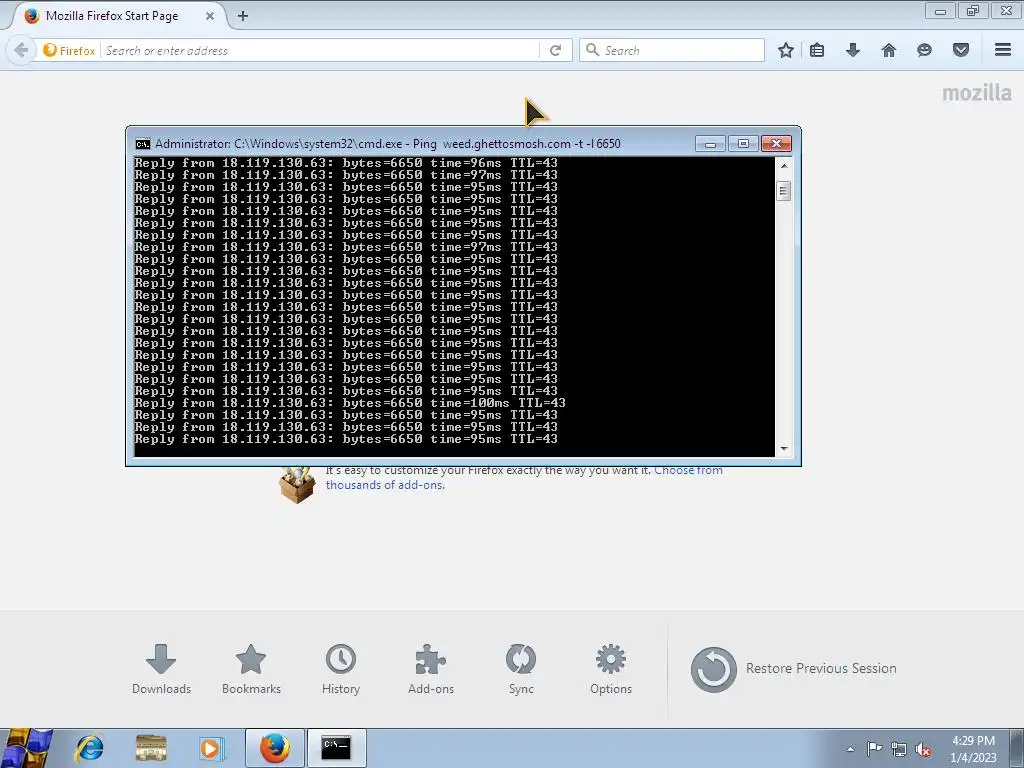Maximize the cmd.exe ping window

743,144
